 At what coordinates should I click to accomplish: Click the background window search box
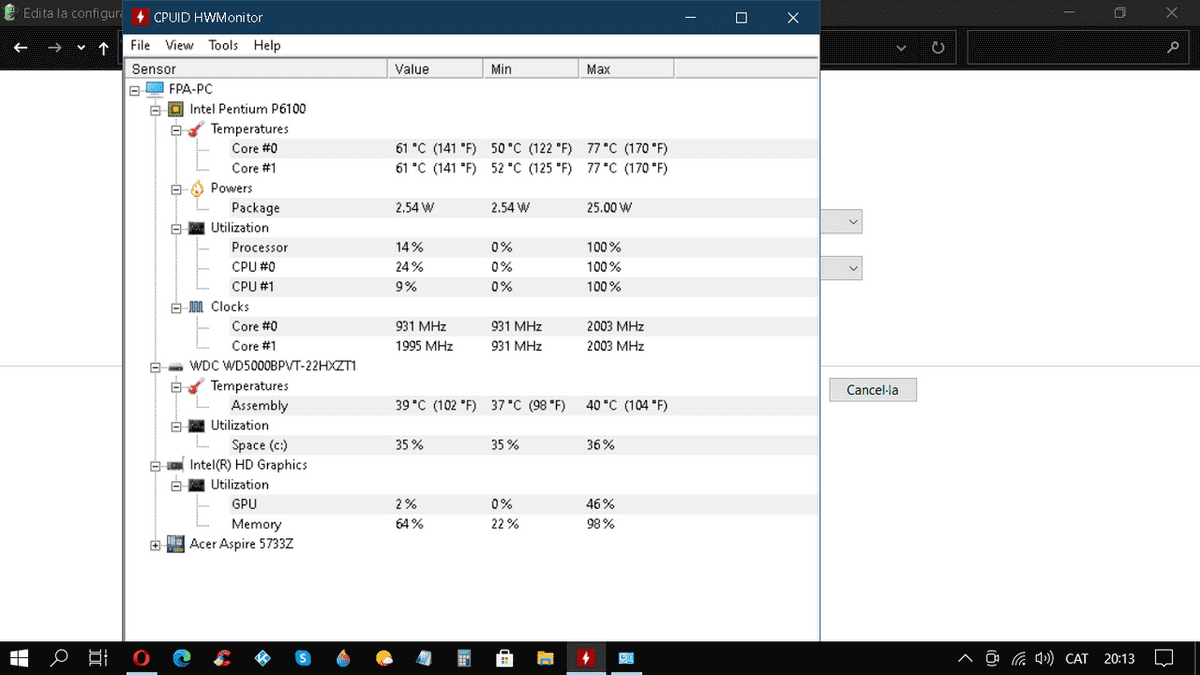(x=1078, y=48)
